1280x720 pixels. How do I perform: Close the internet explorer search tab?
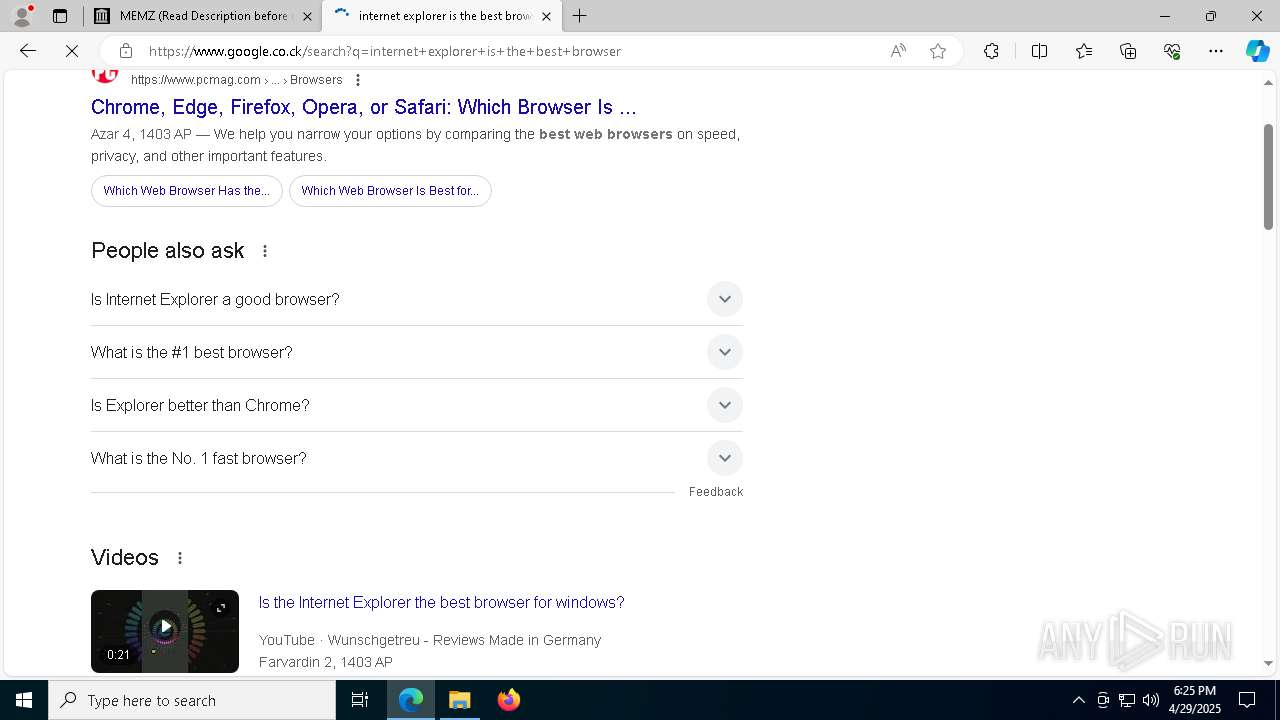coord(546,16)
